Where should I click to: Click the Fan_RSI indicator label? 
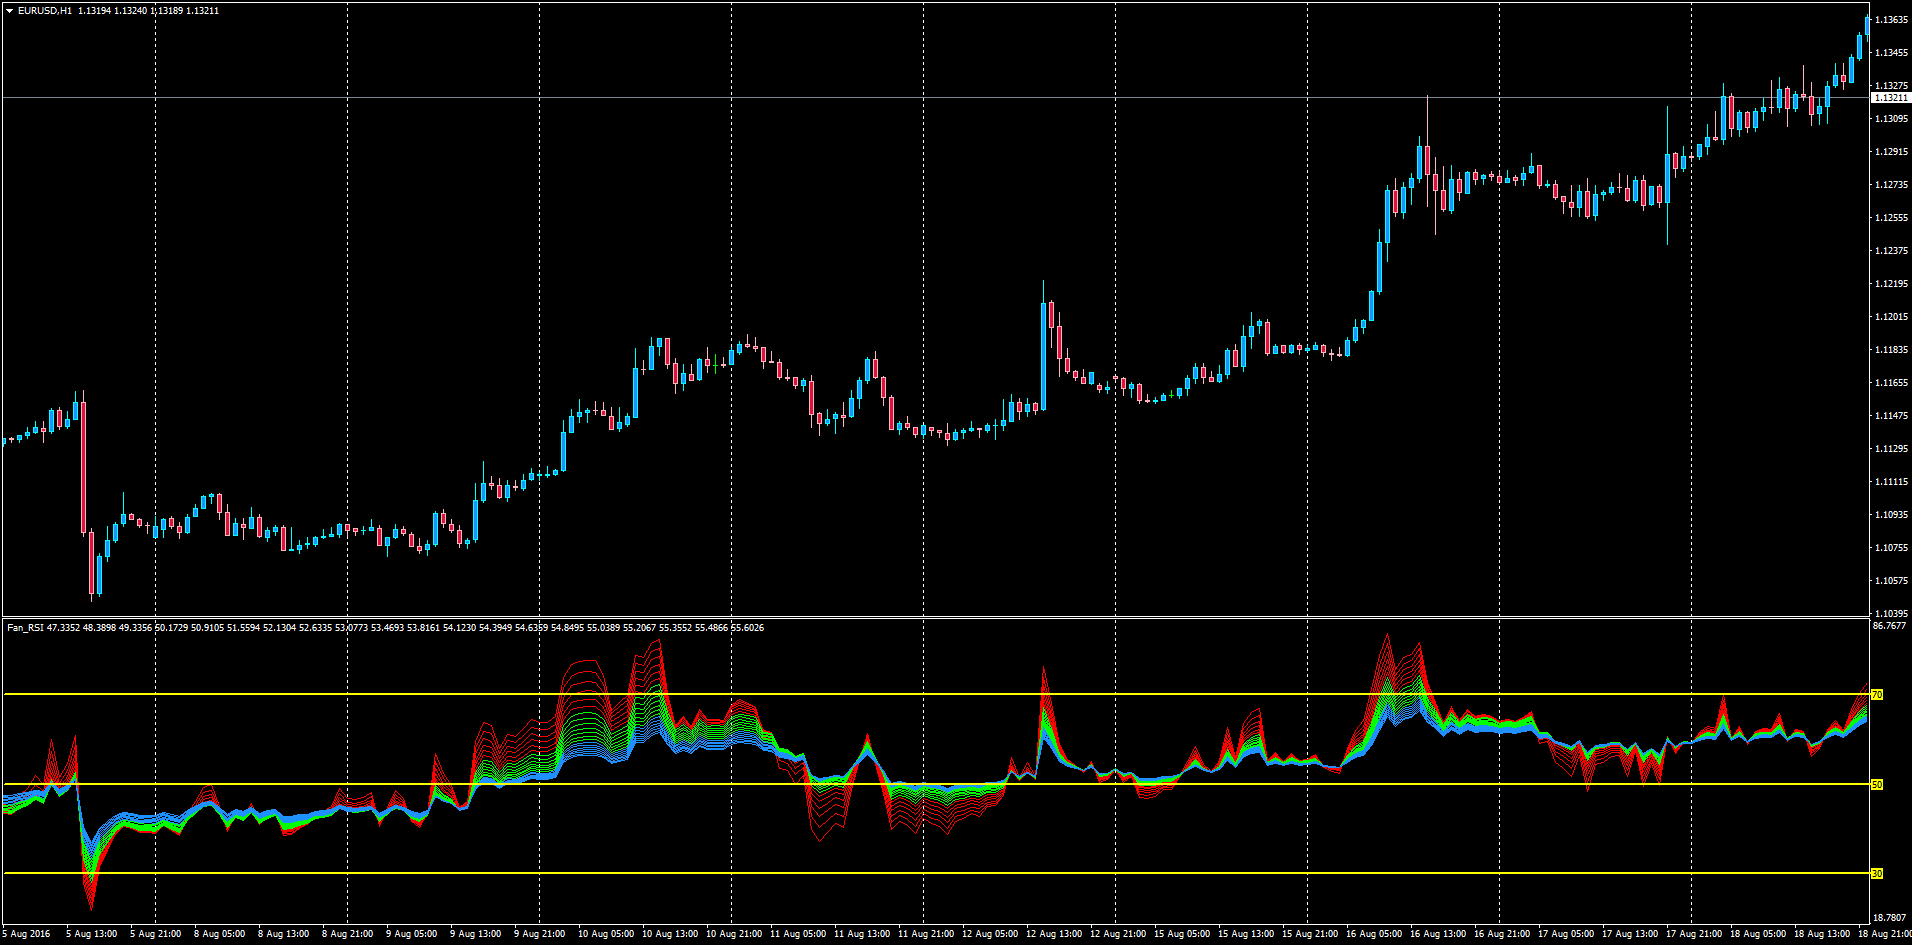tap(25, 628)
